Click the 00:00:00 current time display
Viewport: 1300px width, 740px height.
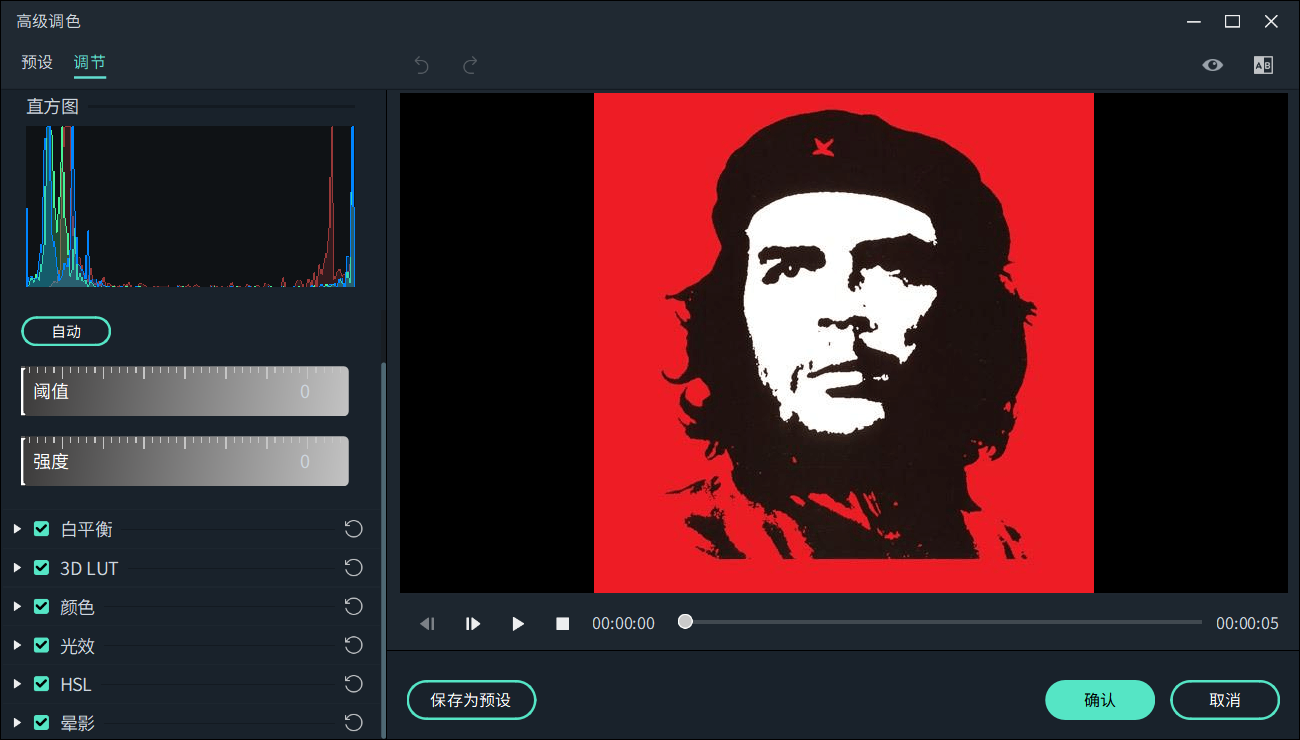pos(623,624)
